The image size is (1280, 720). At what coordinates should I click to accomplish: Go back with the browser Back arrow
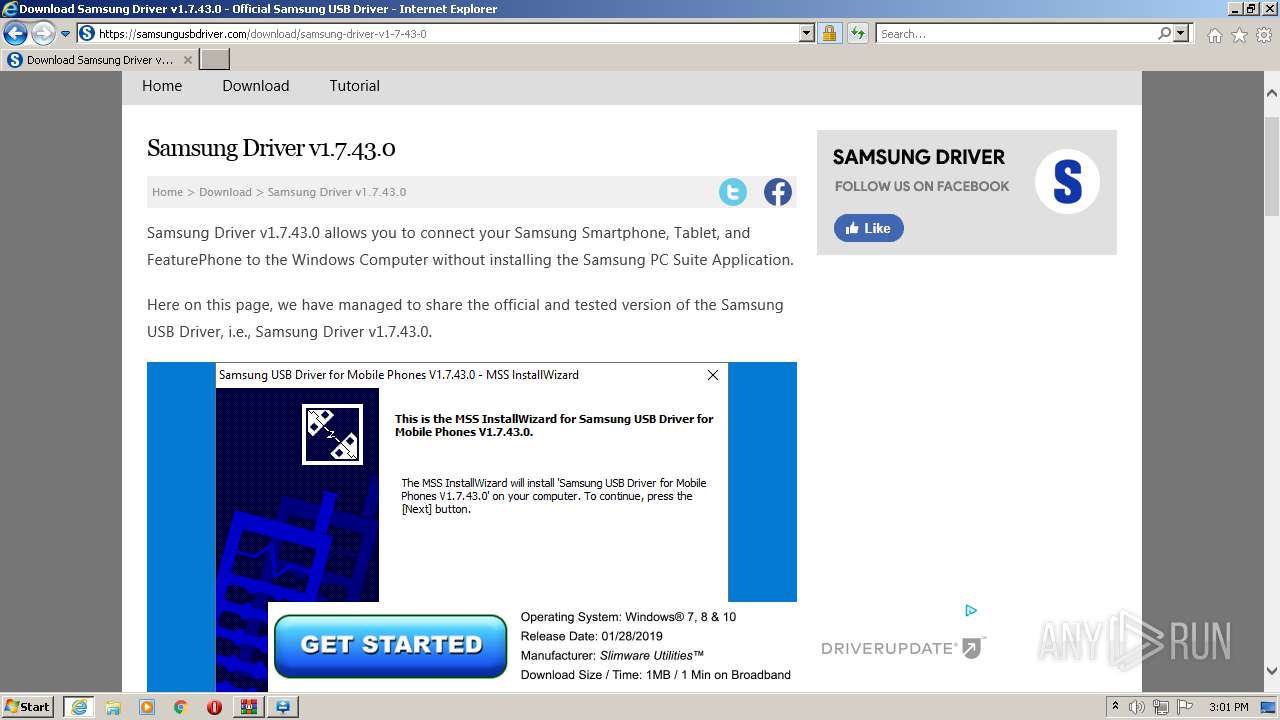pos(15,34)
